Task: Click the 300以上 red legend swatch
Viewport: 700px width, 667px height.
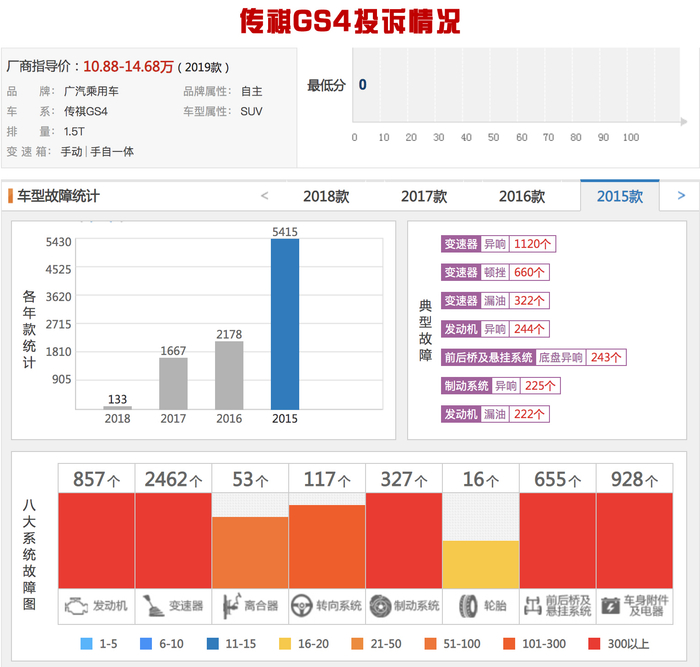Action: (x=594, y=643)
